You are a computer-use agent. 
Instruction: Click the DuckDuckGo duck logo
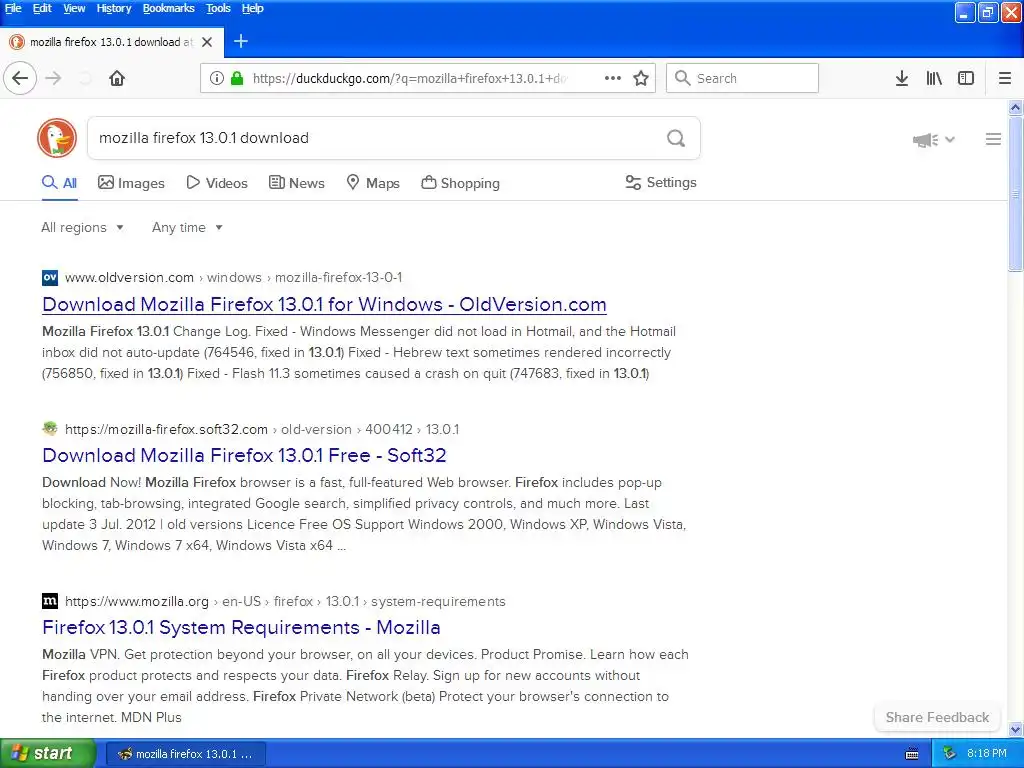[x=57, y=138]
